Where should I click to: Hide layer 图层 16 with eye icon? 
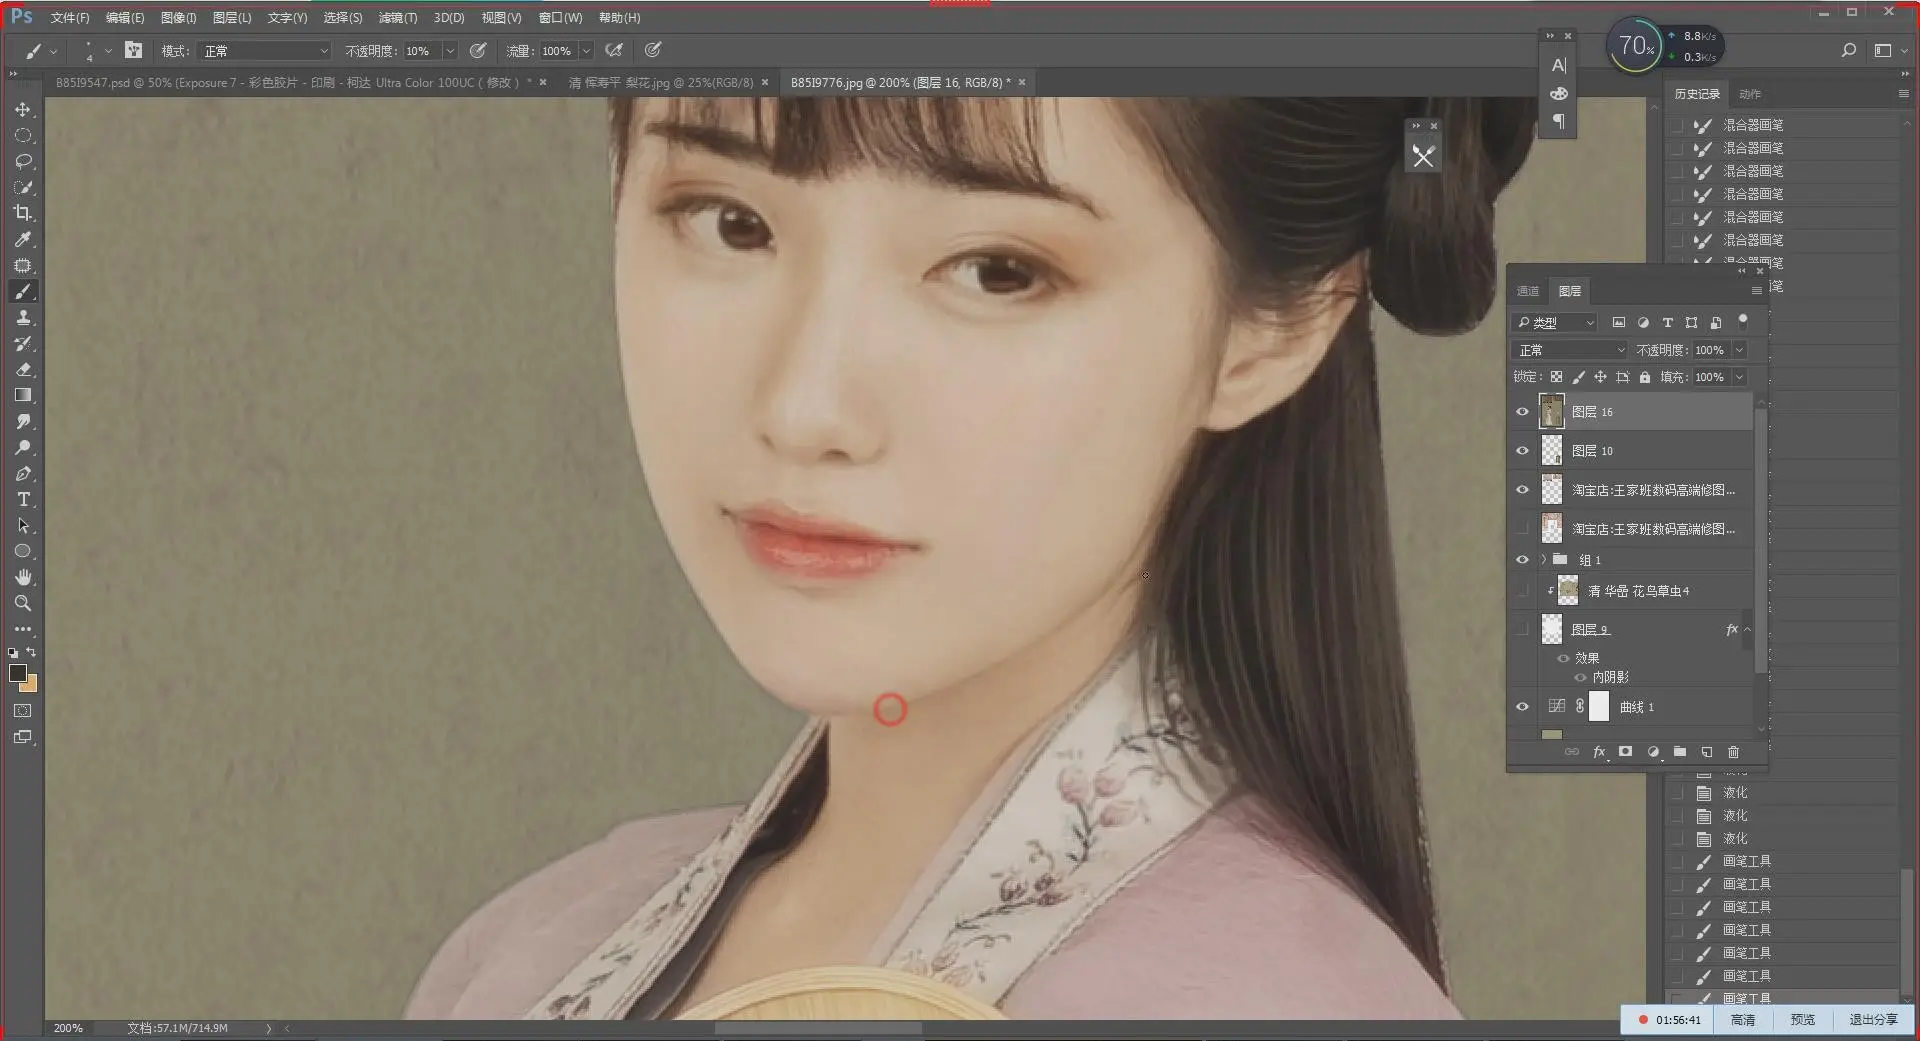(1522, 412)
